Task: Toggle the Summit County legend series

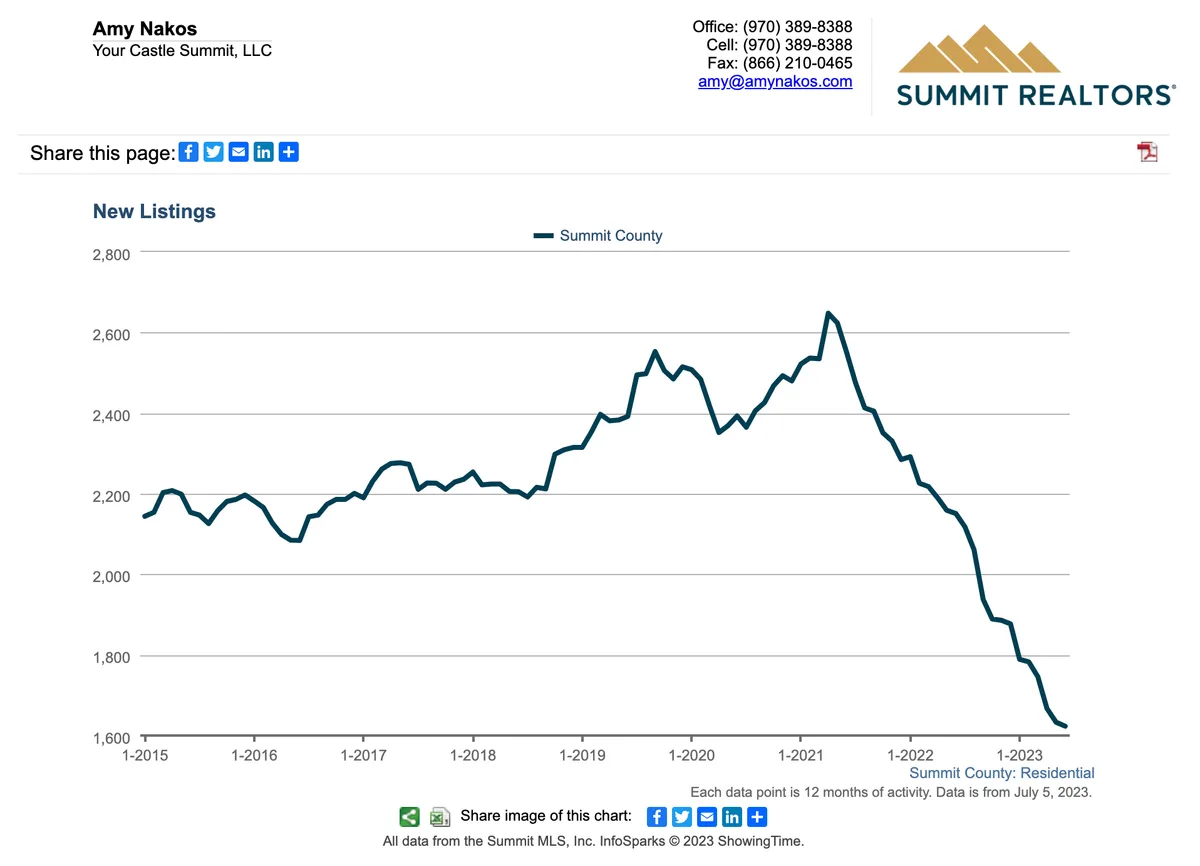Action: coord(598,236)
